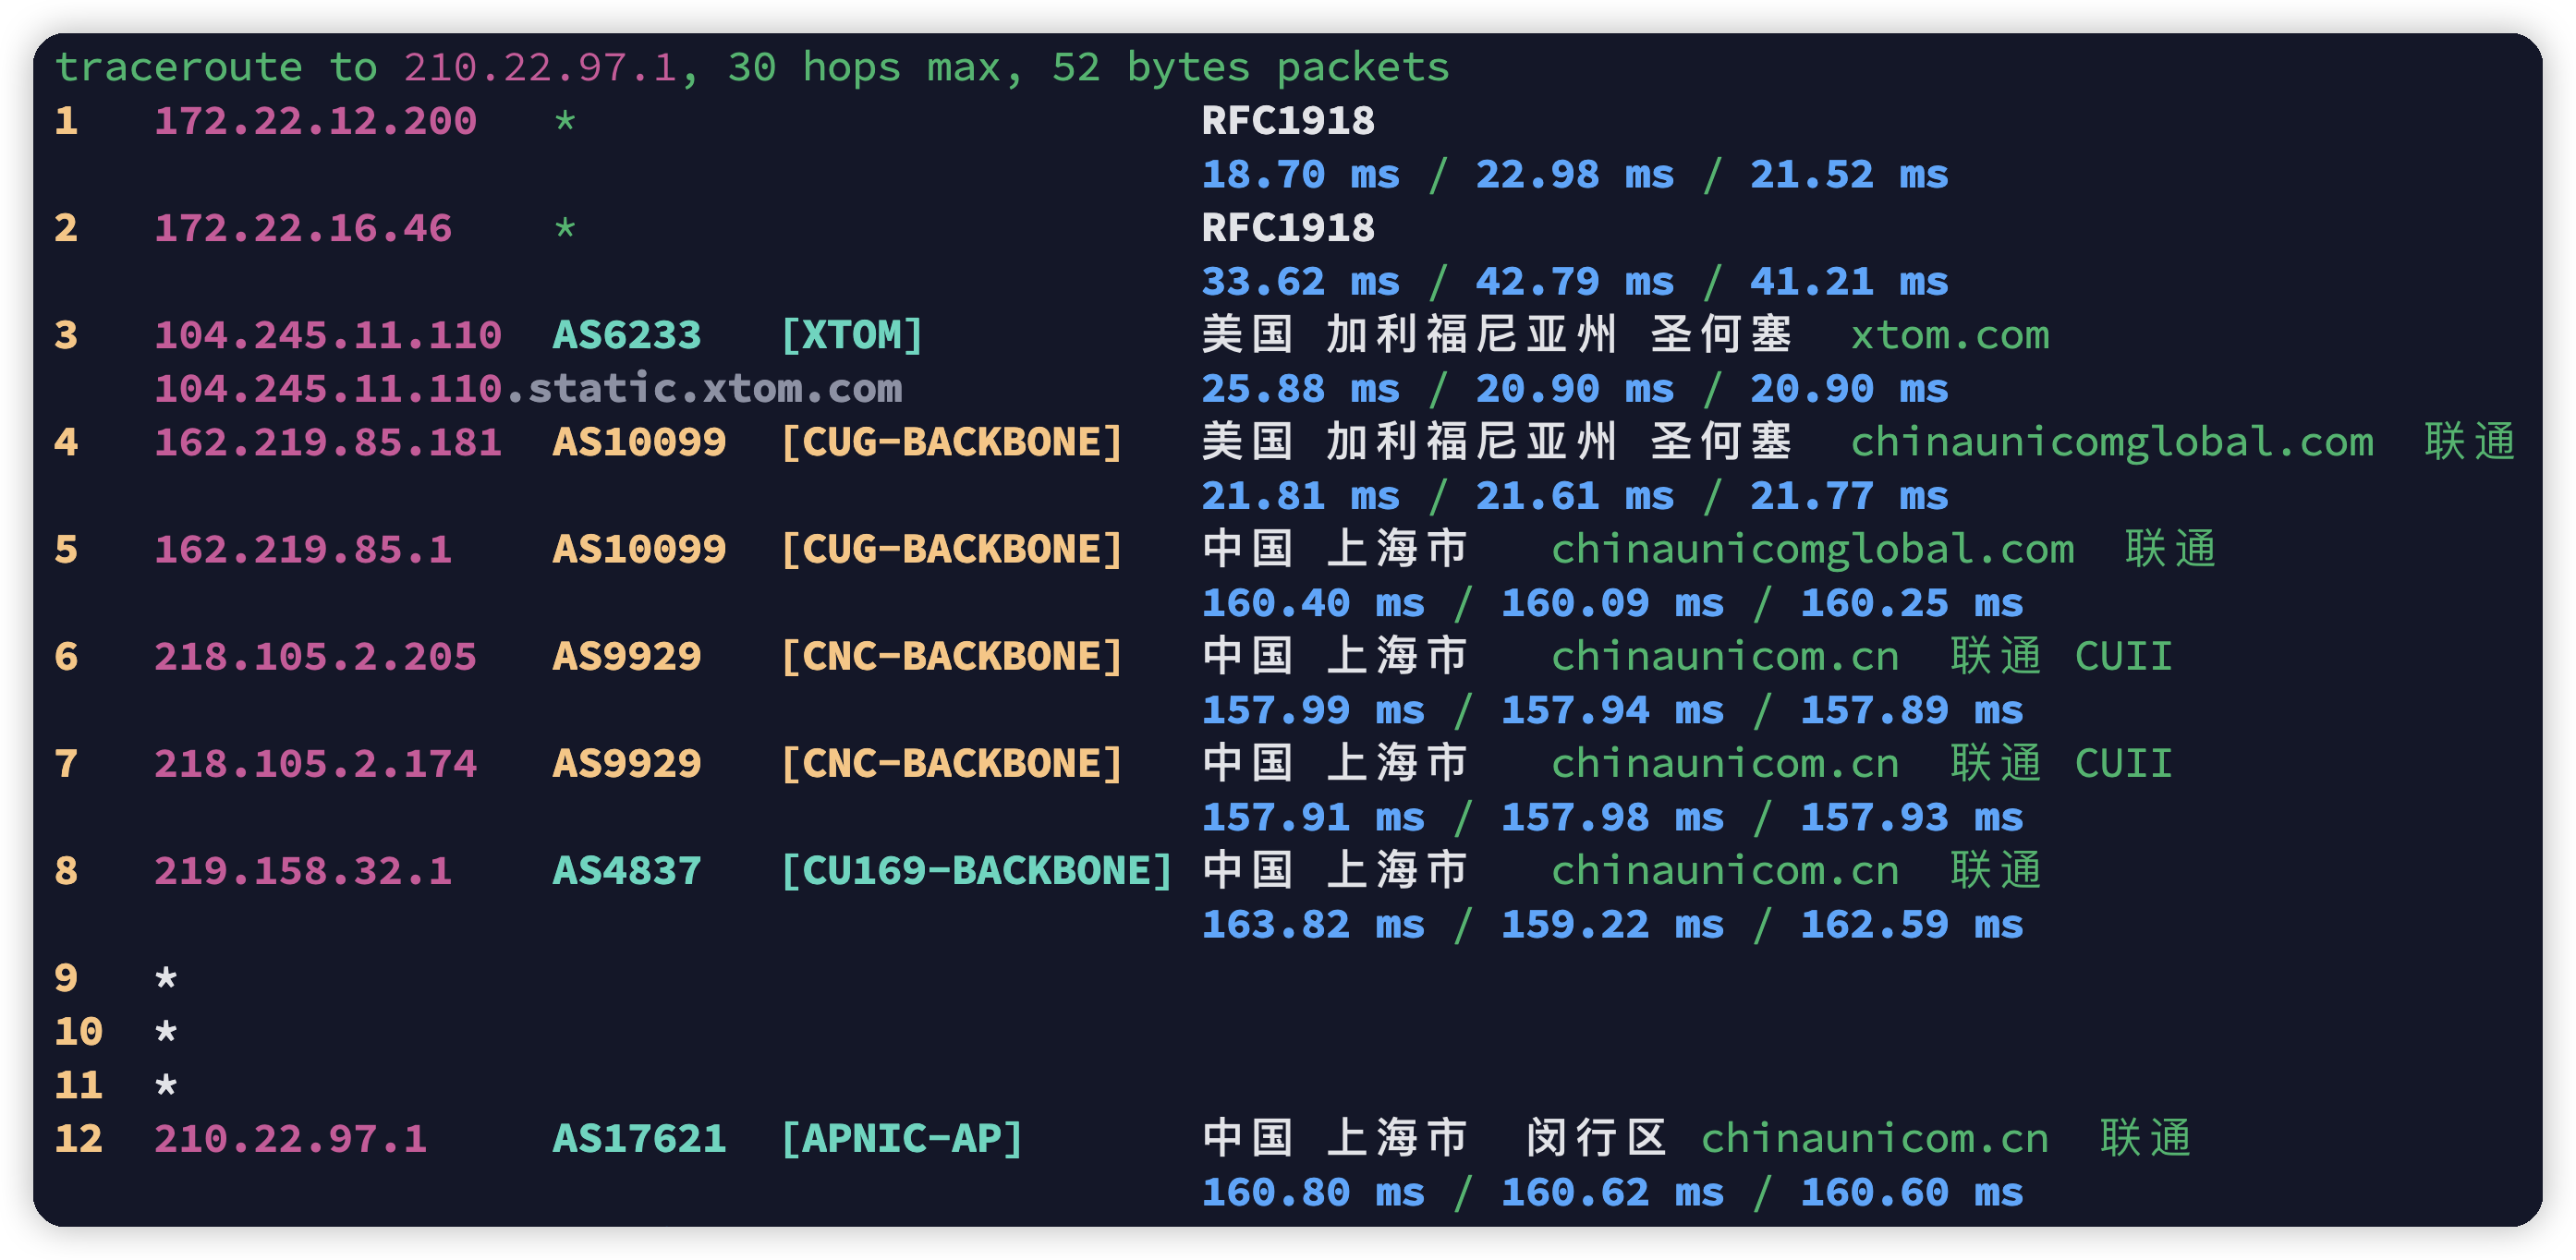This screenshot has height=1260, width=2576.
Task: Click 闵行区 district text on hop 12
Action: [x=1596, y=1139]
